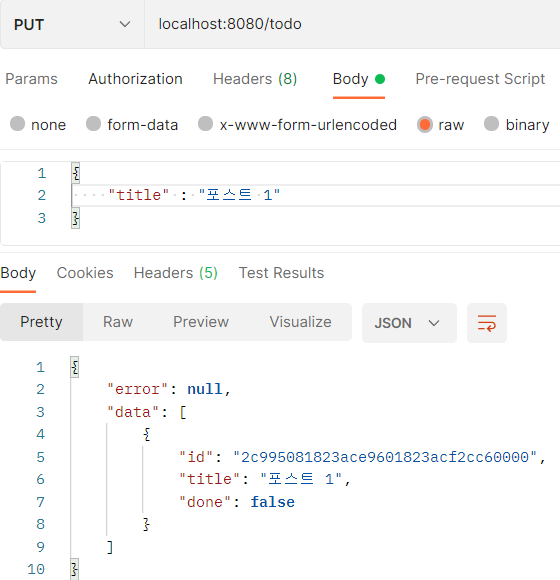
Task: Switch to Preview response view
Action: click(x=201, y=322)
